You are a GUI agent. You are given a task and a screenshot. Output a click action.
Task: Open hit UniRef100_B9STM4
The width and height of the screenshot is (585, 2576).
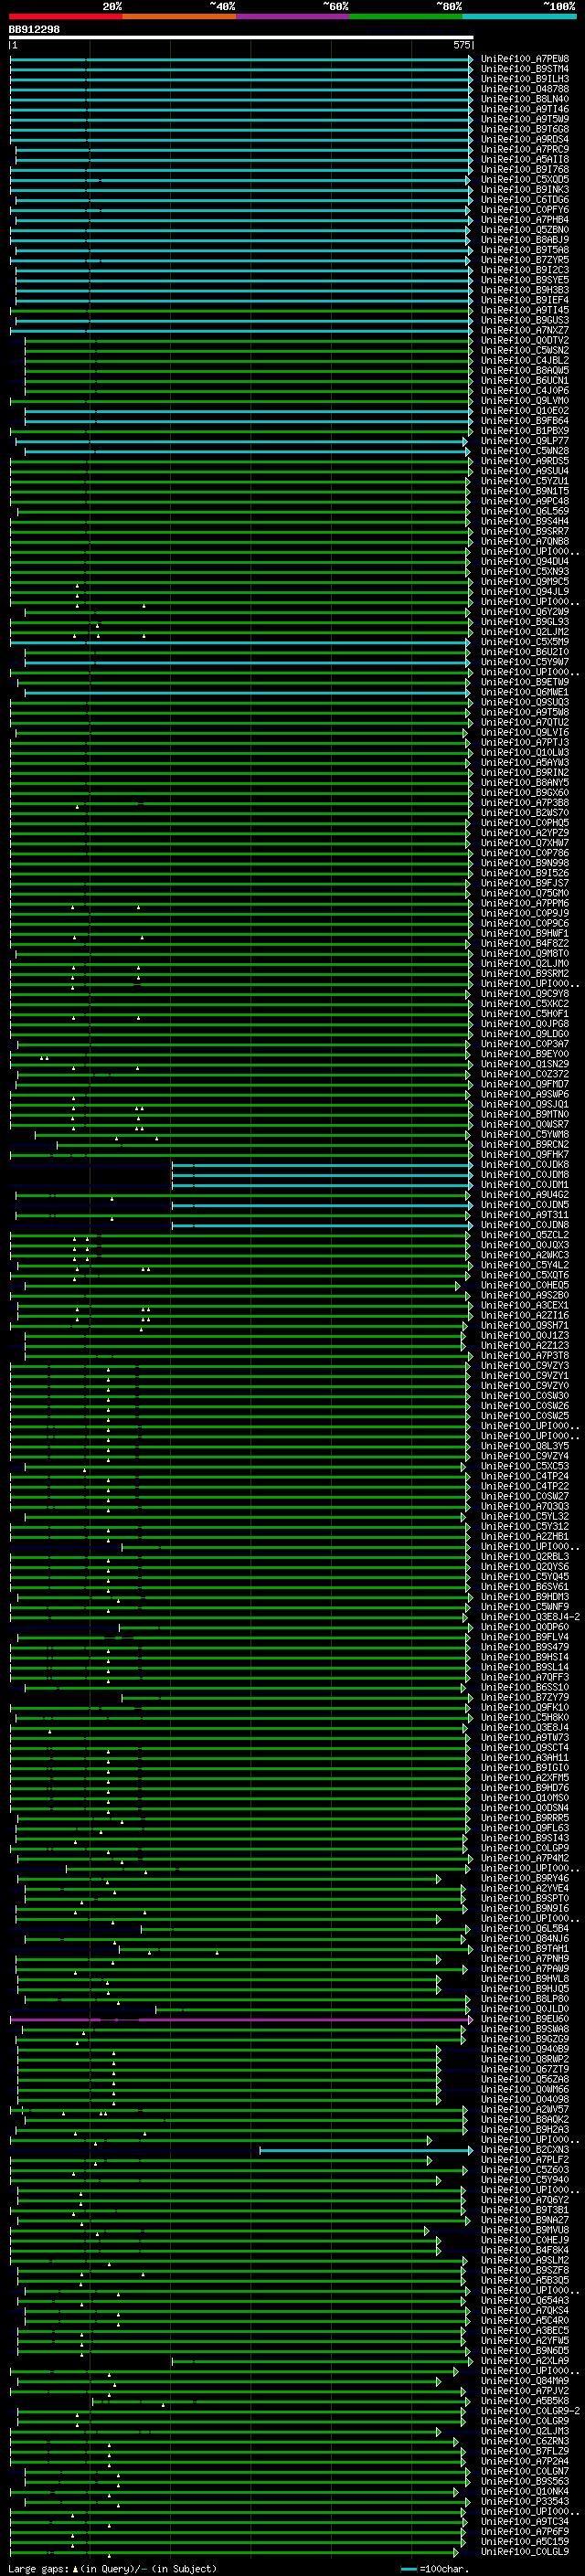pos(525,69)
